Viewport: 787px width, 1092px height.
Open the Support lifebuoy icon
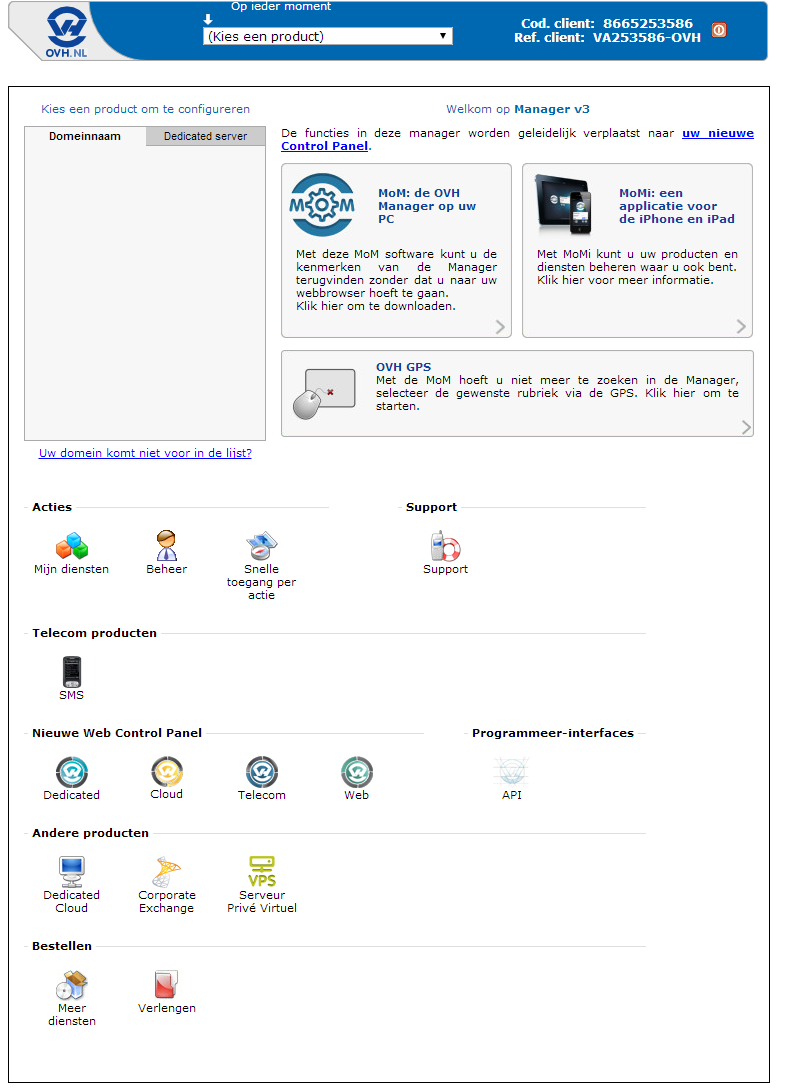[445, 546]
